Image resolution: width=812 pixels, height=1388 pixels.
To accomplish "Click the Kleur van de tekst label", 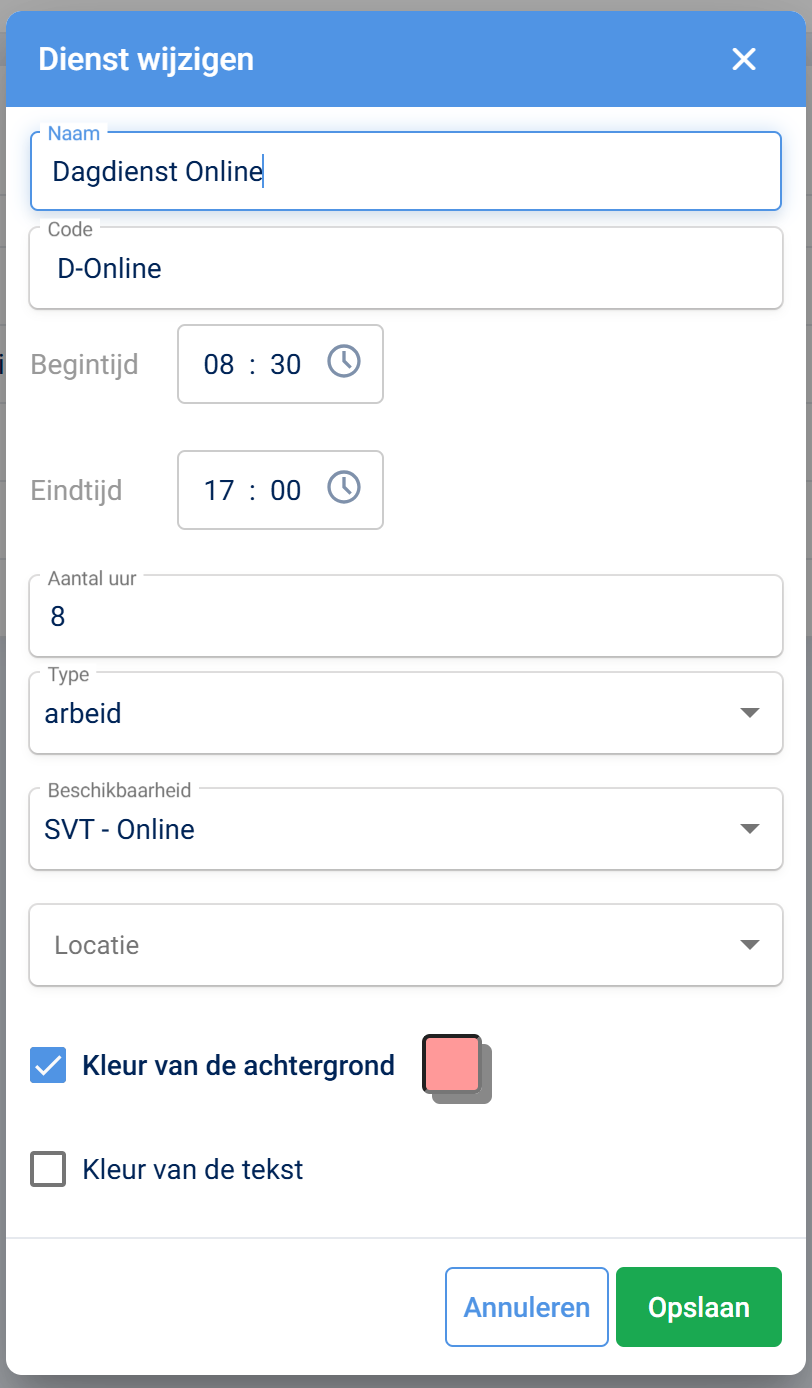I will click(193, 1169).
